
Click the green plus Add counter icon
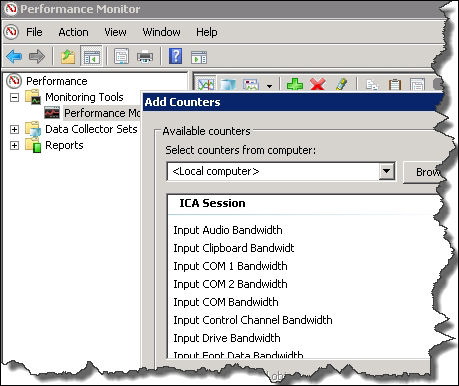pos(295,84)
